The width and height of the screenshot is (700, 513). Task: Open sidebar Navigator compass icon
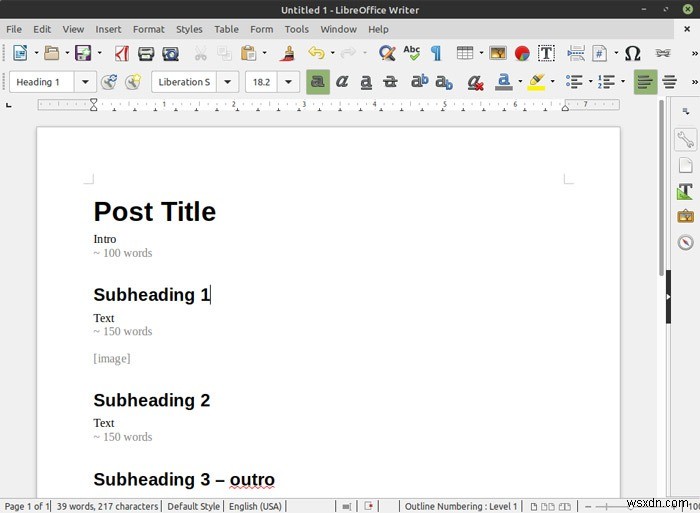click(x=685, y=242)
